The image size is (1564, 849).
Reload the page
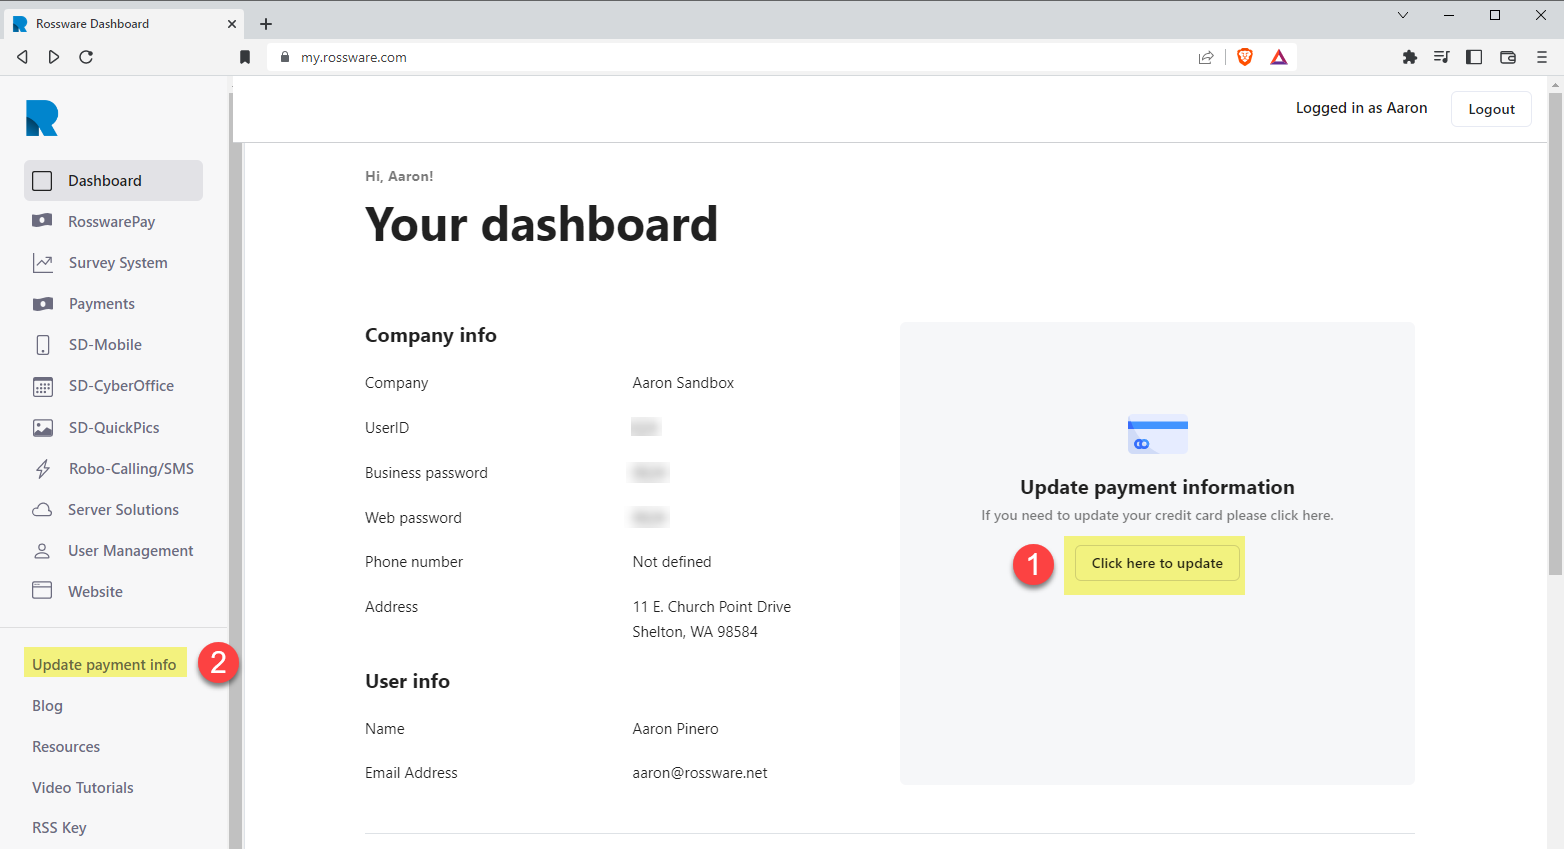86,57
